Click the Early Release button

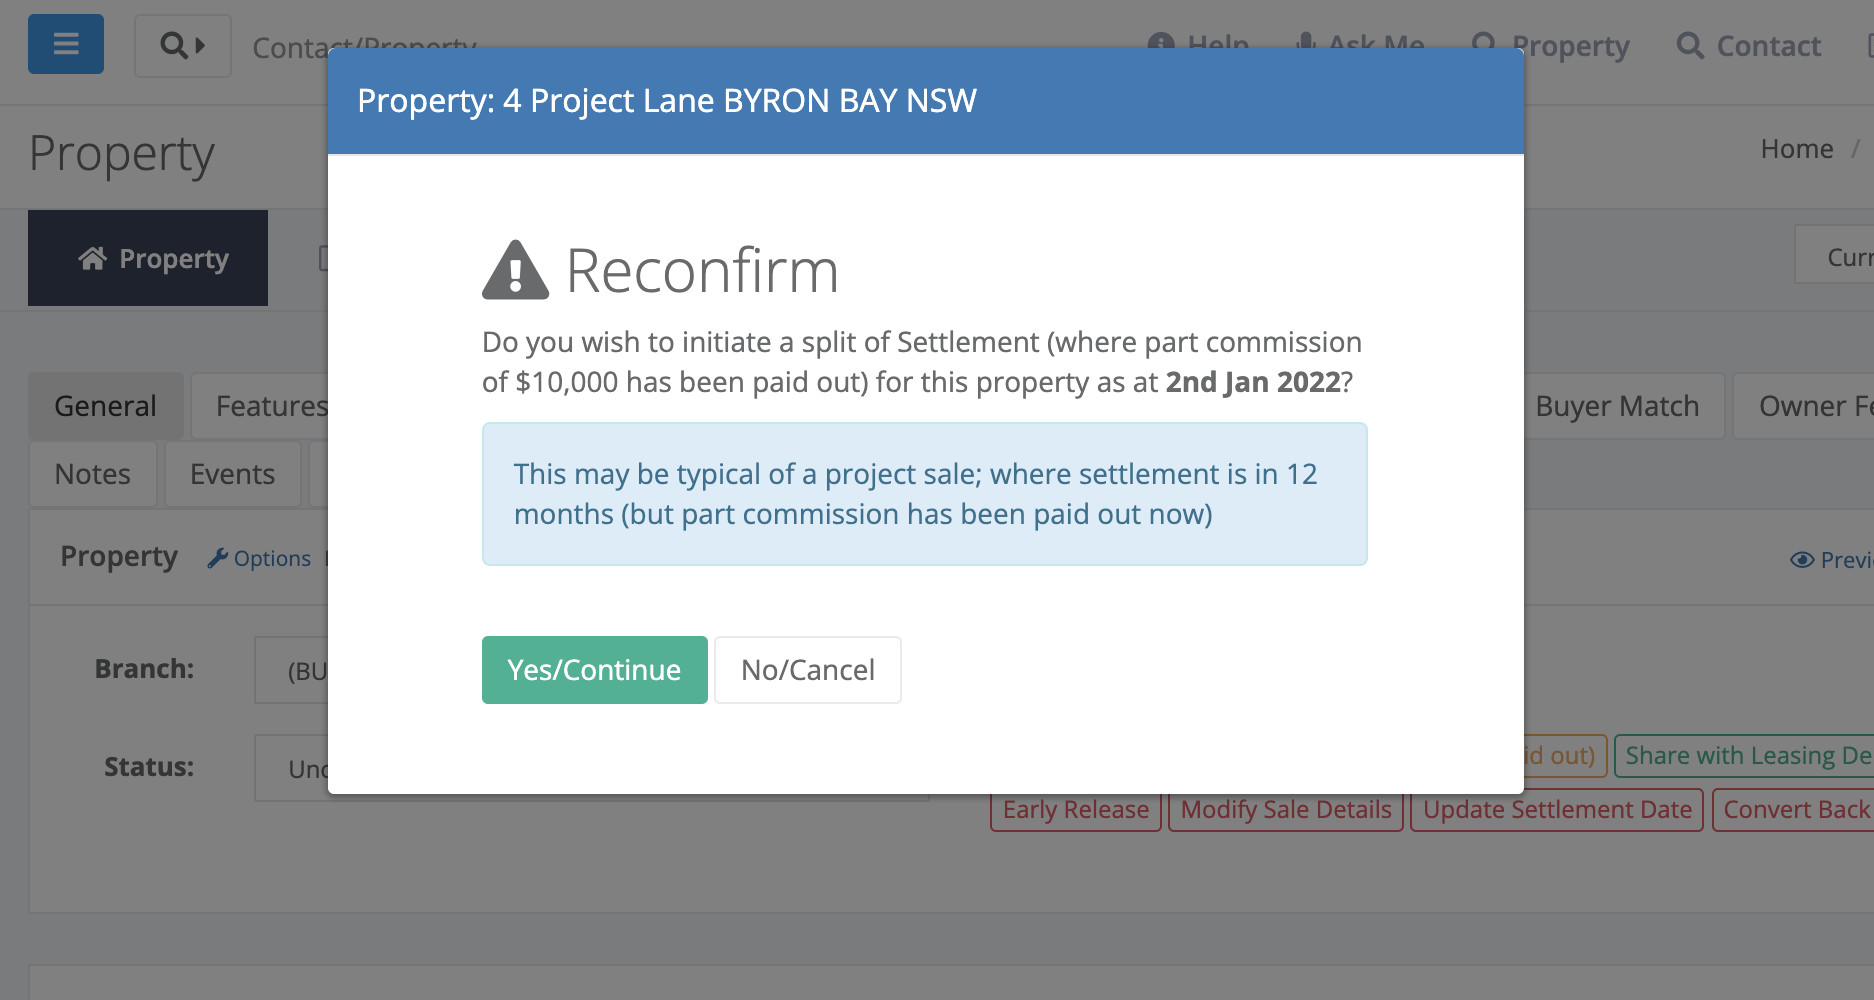[x=1076, y=810]
